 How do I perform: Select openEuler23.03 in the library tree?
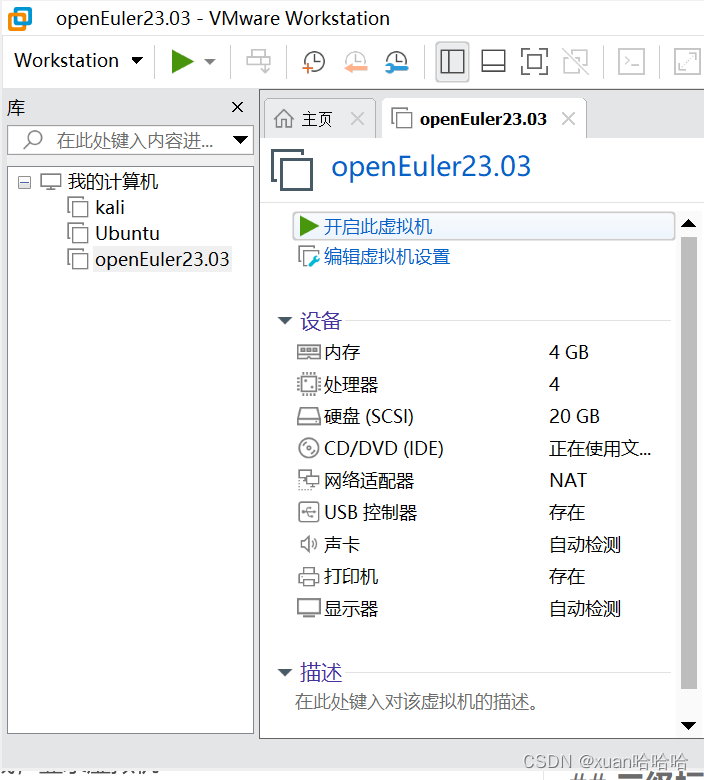pyautogui.click(x=162, y=259)
